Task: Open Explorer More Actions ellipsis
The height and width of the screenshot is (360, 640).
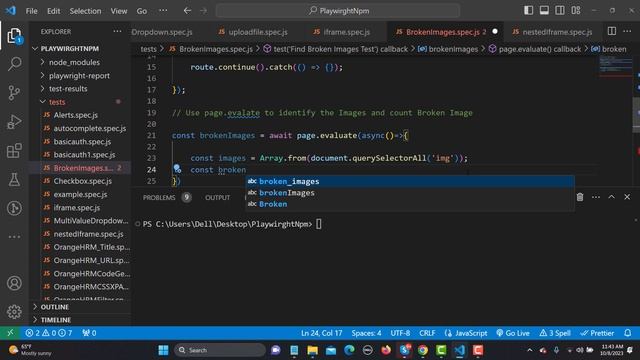Action: [x=117, y=31]
